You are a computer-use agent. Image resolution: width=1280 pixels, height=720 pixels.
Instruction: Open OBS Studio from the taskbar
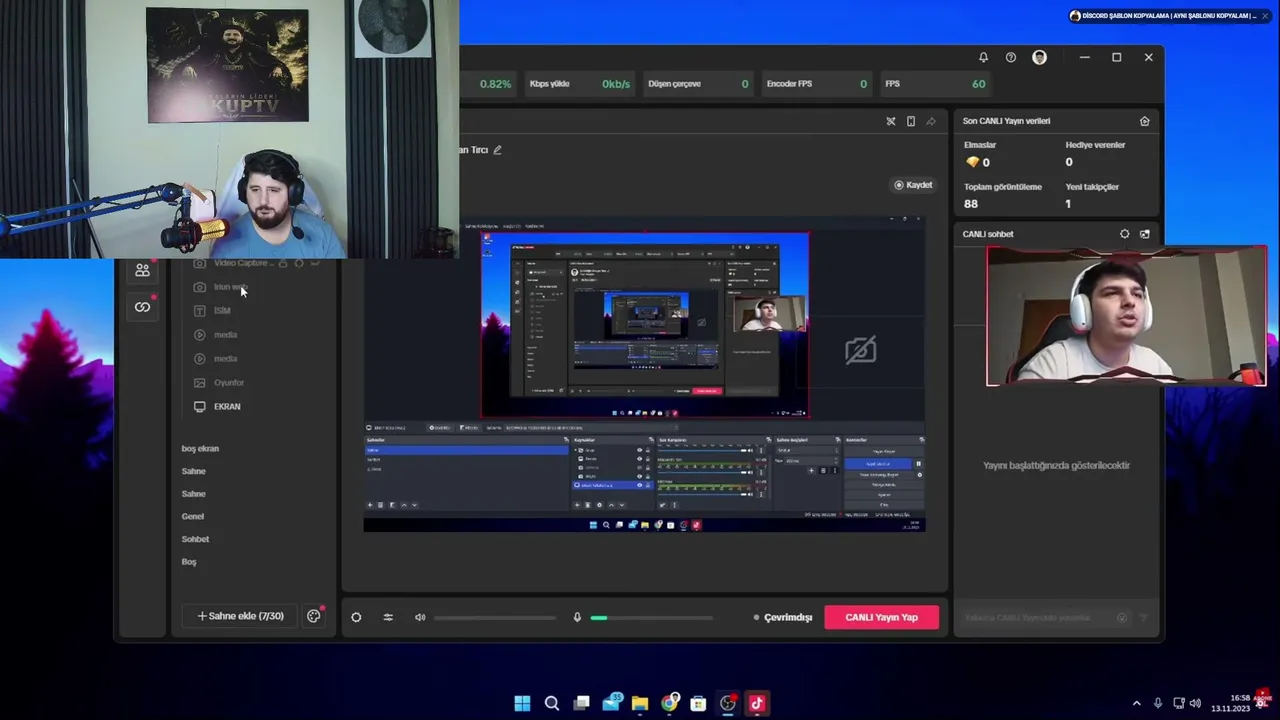[728, 703]
